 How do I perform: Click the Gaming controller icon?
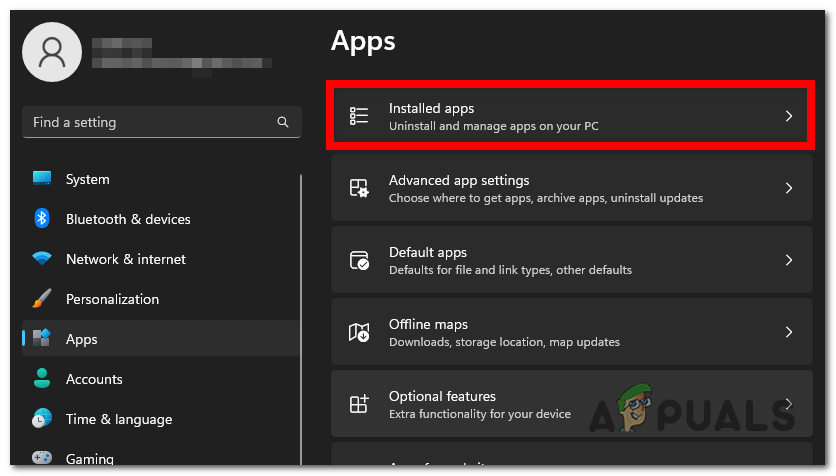(x=42, y=457)
